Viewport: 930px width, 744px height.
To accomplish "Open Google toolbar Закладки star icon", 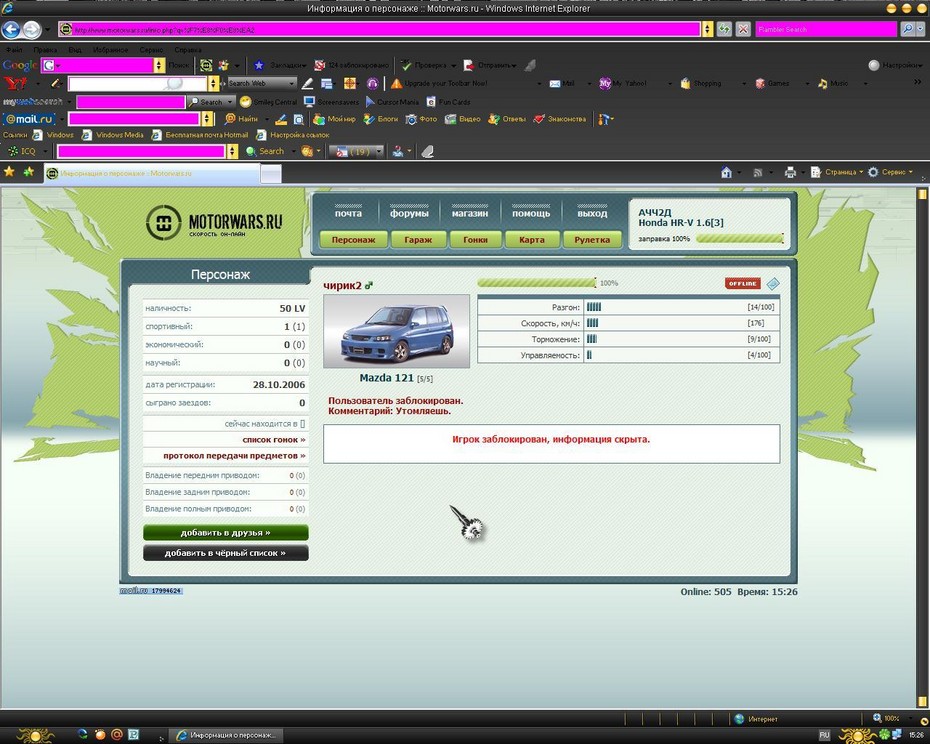I will tap(259, 65).
